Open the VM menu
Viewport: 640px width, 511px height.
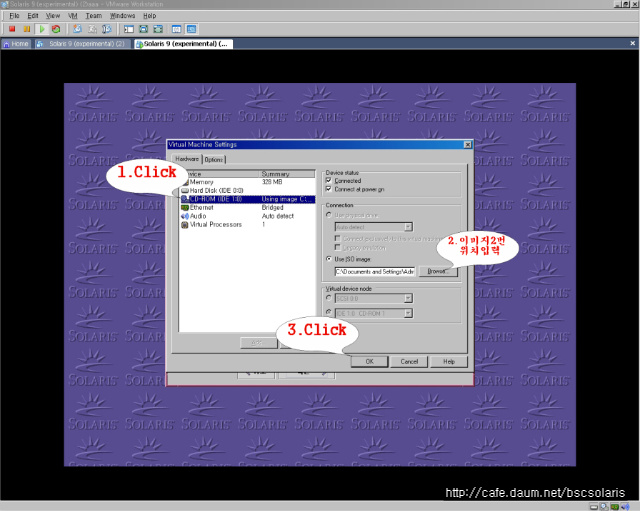73,16
